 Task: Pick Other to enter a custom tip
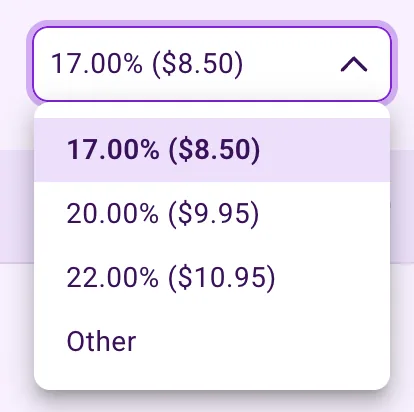pos(212,341)
